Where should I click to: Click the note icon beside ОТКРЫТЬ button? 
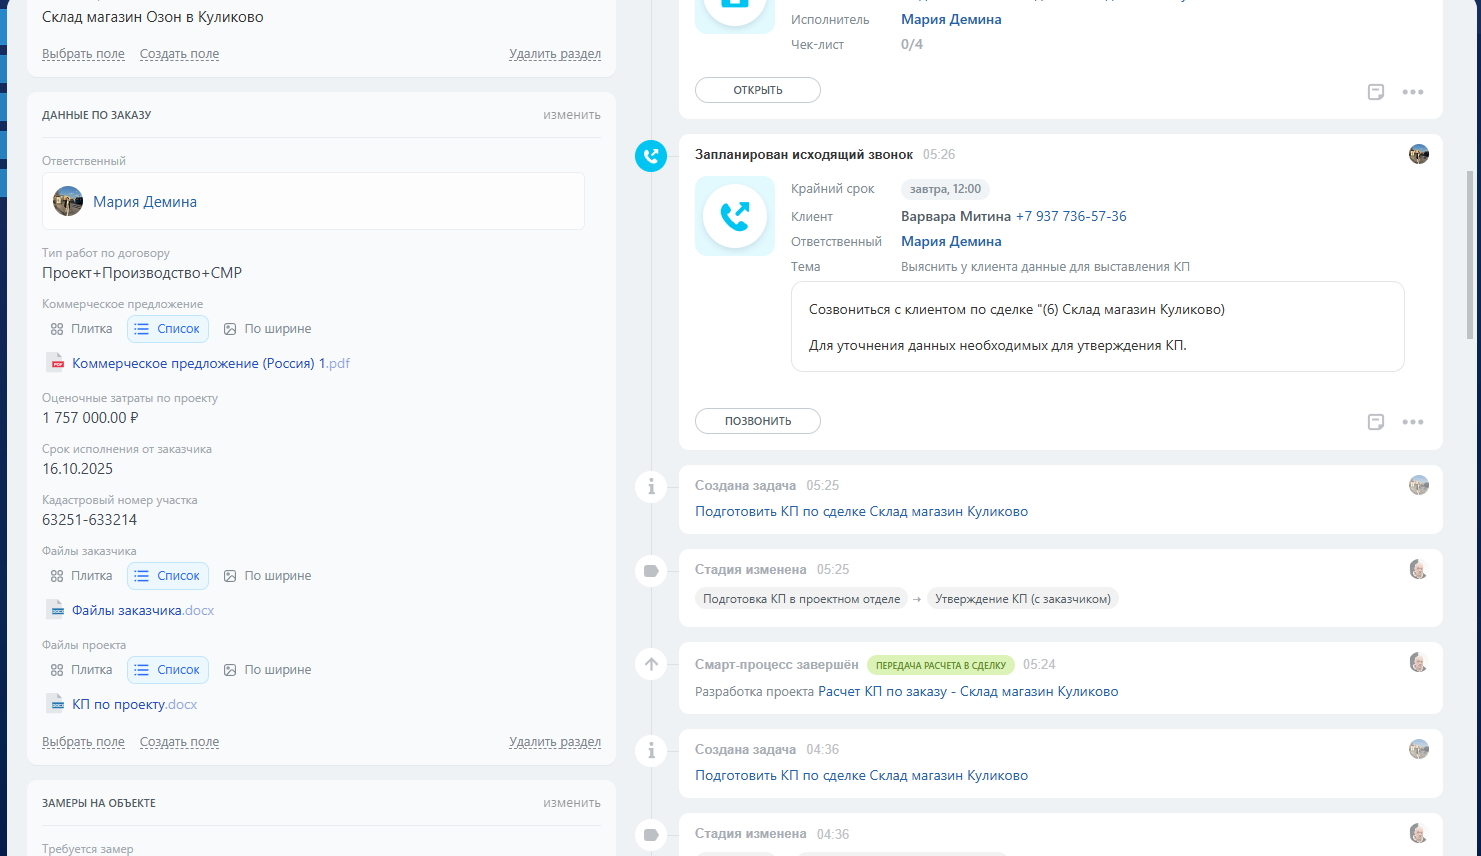pos(1376,92)
